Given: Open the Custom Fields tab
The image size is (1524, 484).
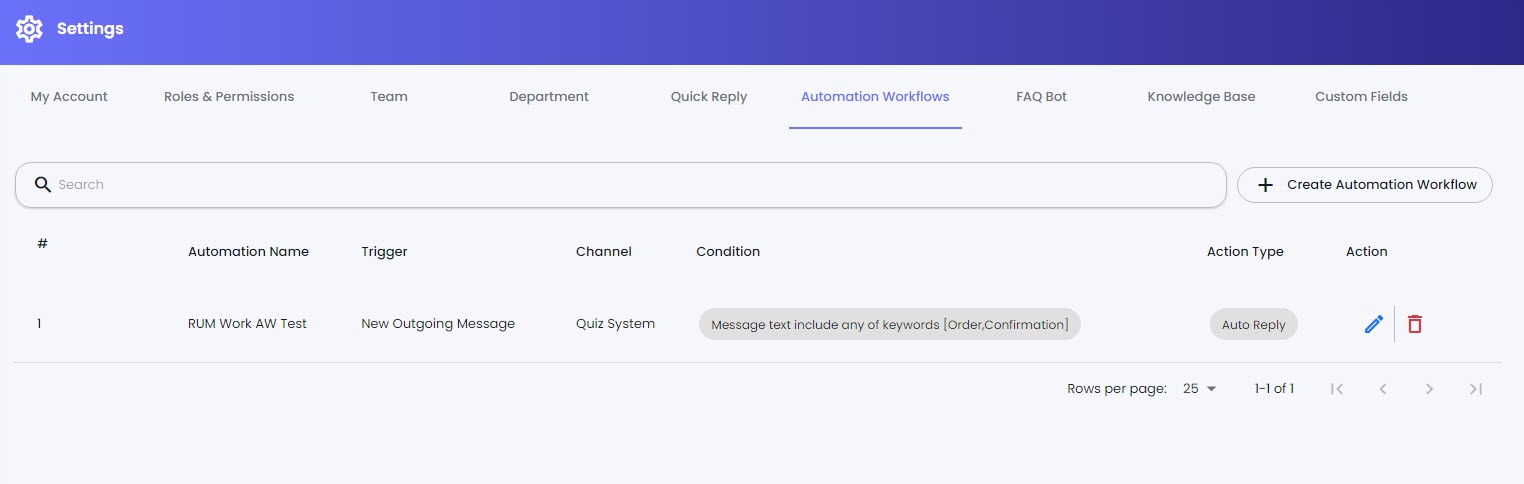Looking at the screenshot, I should point(1361,97).
